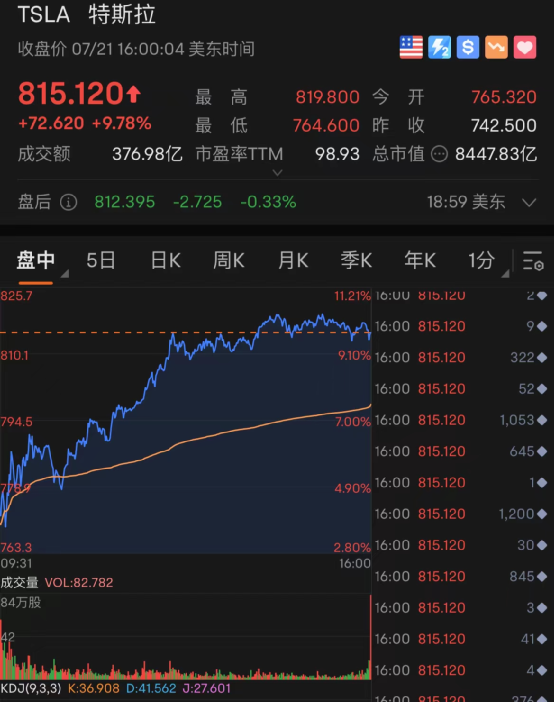Tap the pink heart favorite icon
This screenshot has width=554, height=702.
click(525, 47)
